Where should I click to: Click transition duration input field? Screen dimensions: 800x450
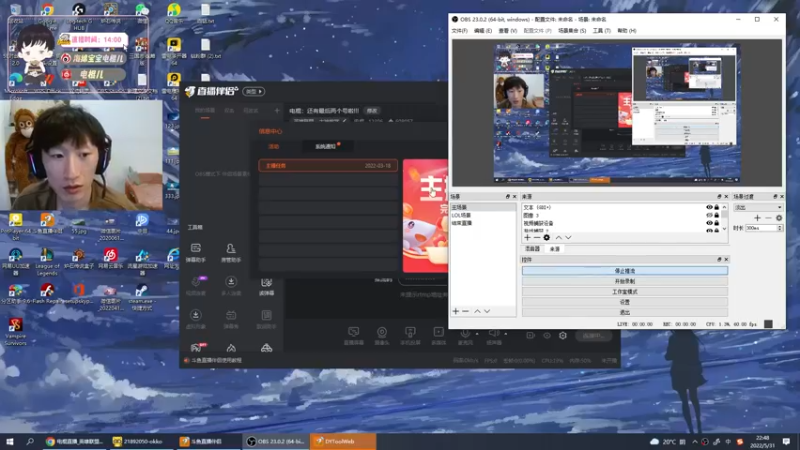pyautogui.click(x=761, y=228)
